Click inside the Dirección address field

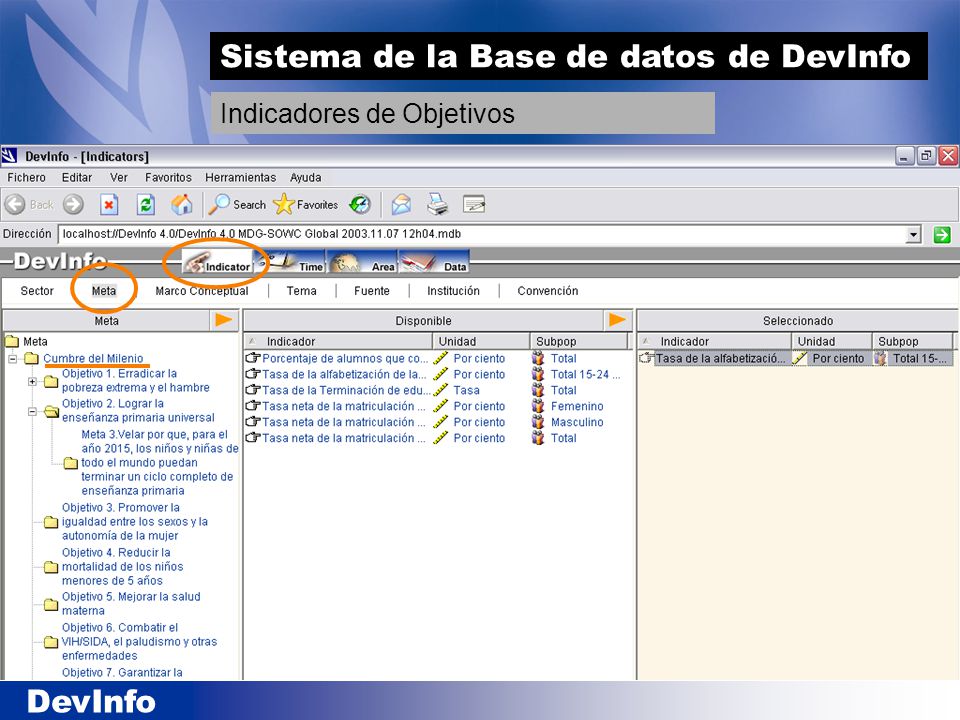point(482,234)
